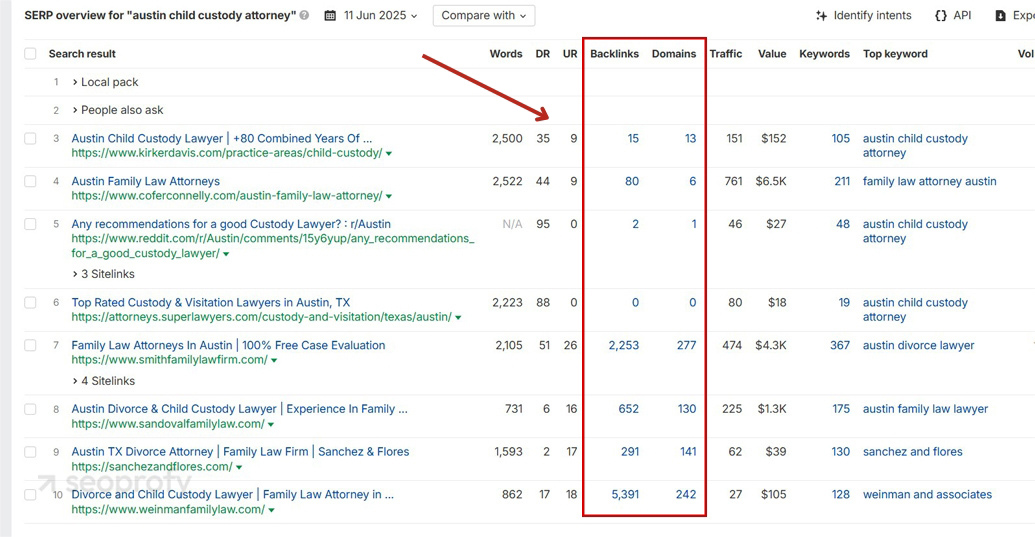
Task: Click domains count 141
Action: coord(688,452)
